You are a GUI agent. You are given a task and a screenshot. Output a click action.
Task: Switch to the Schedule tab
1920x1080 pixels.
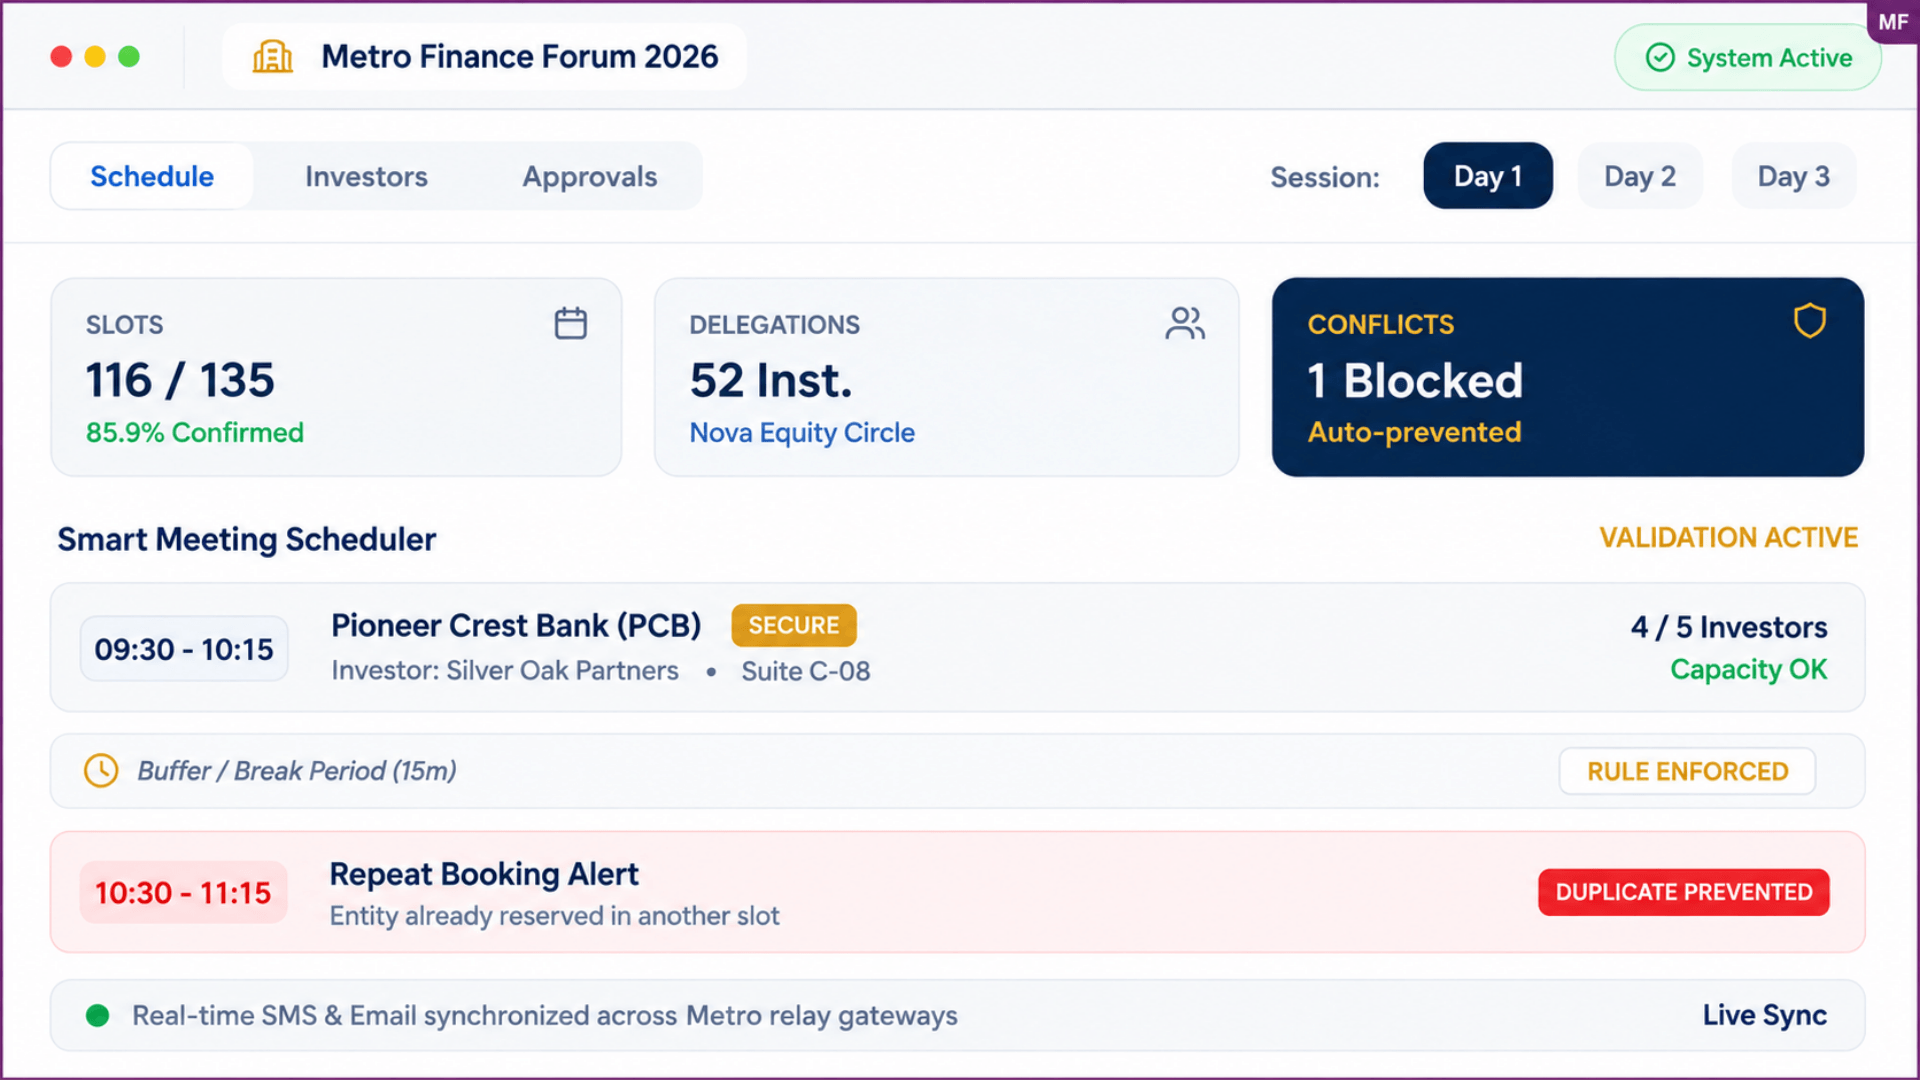click(x=152, y=176)
